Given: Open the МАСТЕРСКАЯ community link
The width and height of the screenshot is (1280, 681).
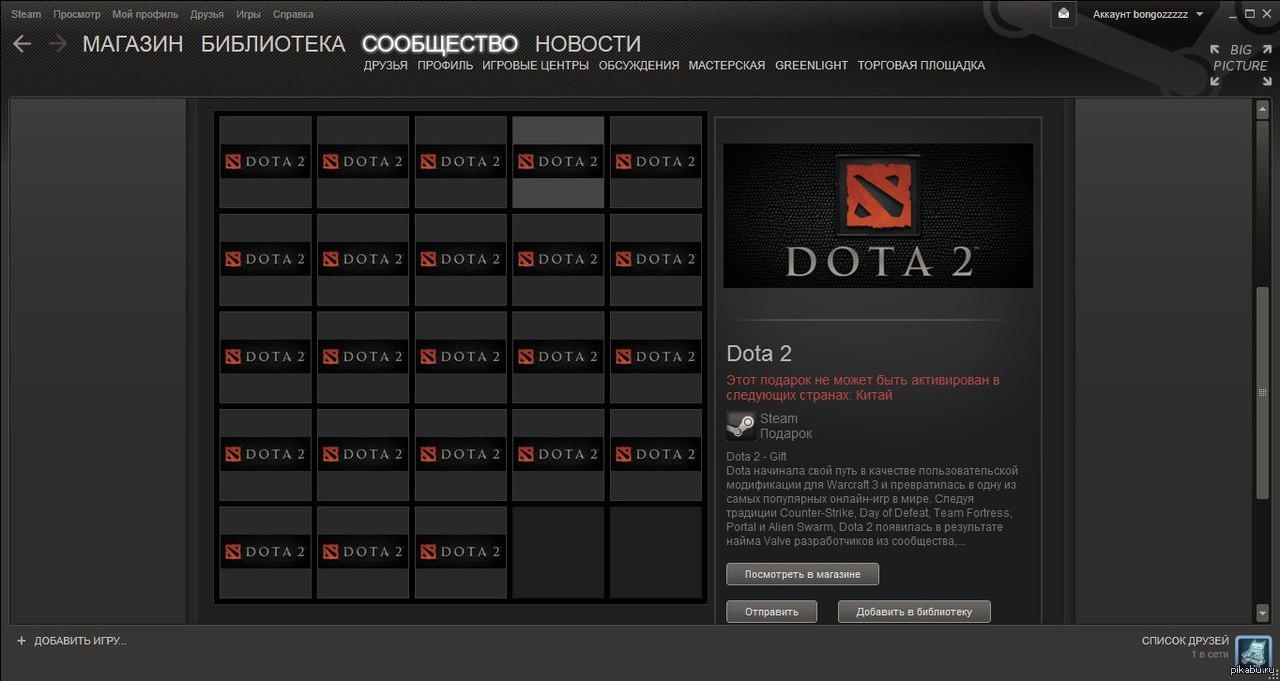Looking at the screenshot, I should coord(727,65).
